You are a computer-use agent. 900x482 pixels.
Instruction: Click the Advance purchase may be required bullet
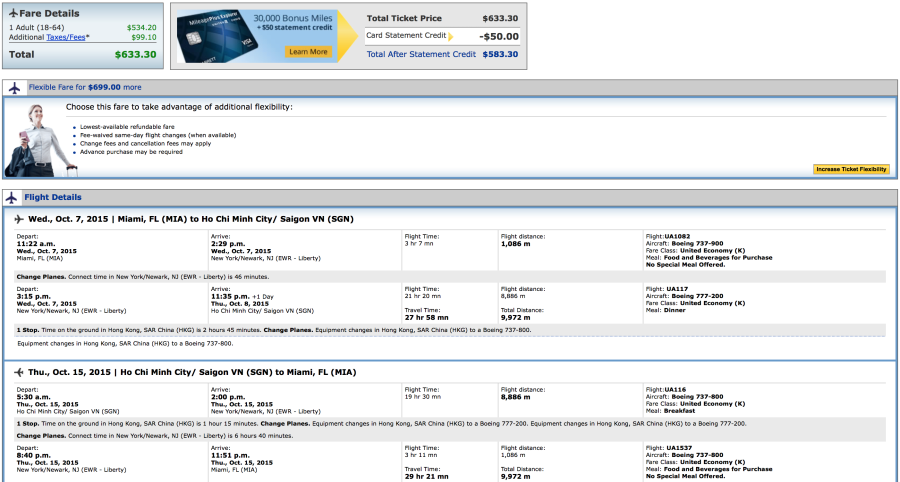(131, 152)
